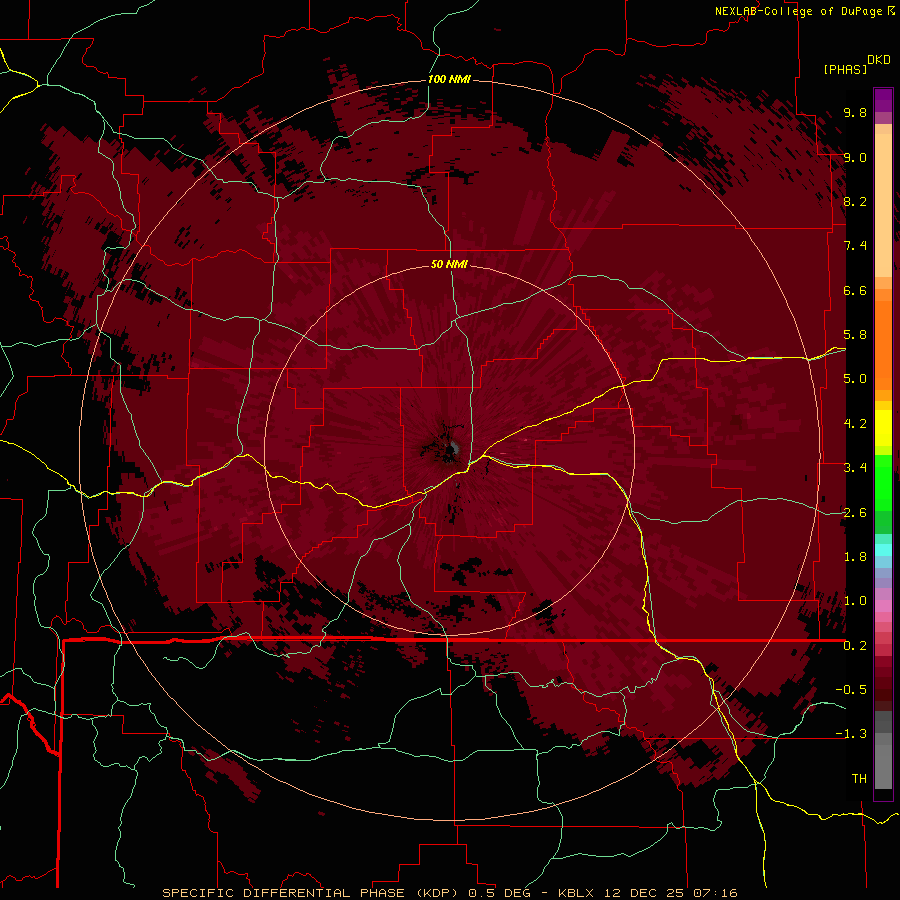The height and width of the screenshot is (900, 900).
Task: Click the 3.4 scale value
Action: (x=855, y=468)
